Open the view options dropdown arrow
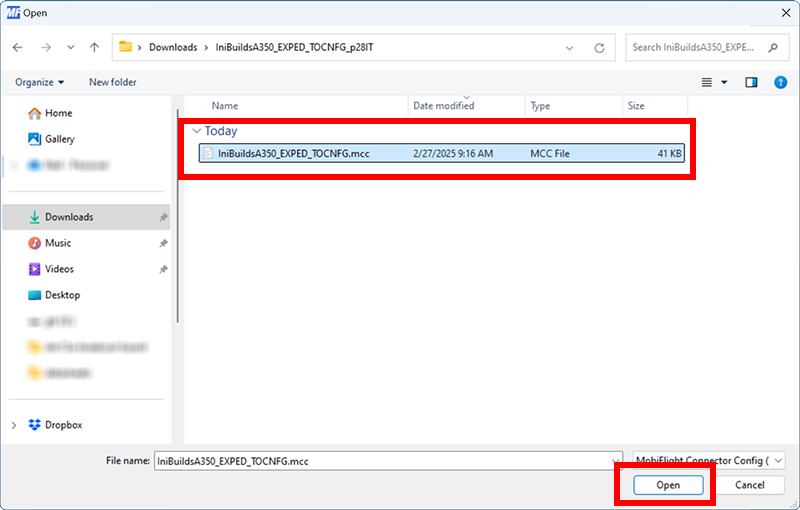This screenshot has height=510, width=800. [724, 82]
